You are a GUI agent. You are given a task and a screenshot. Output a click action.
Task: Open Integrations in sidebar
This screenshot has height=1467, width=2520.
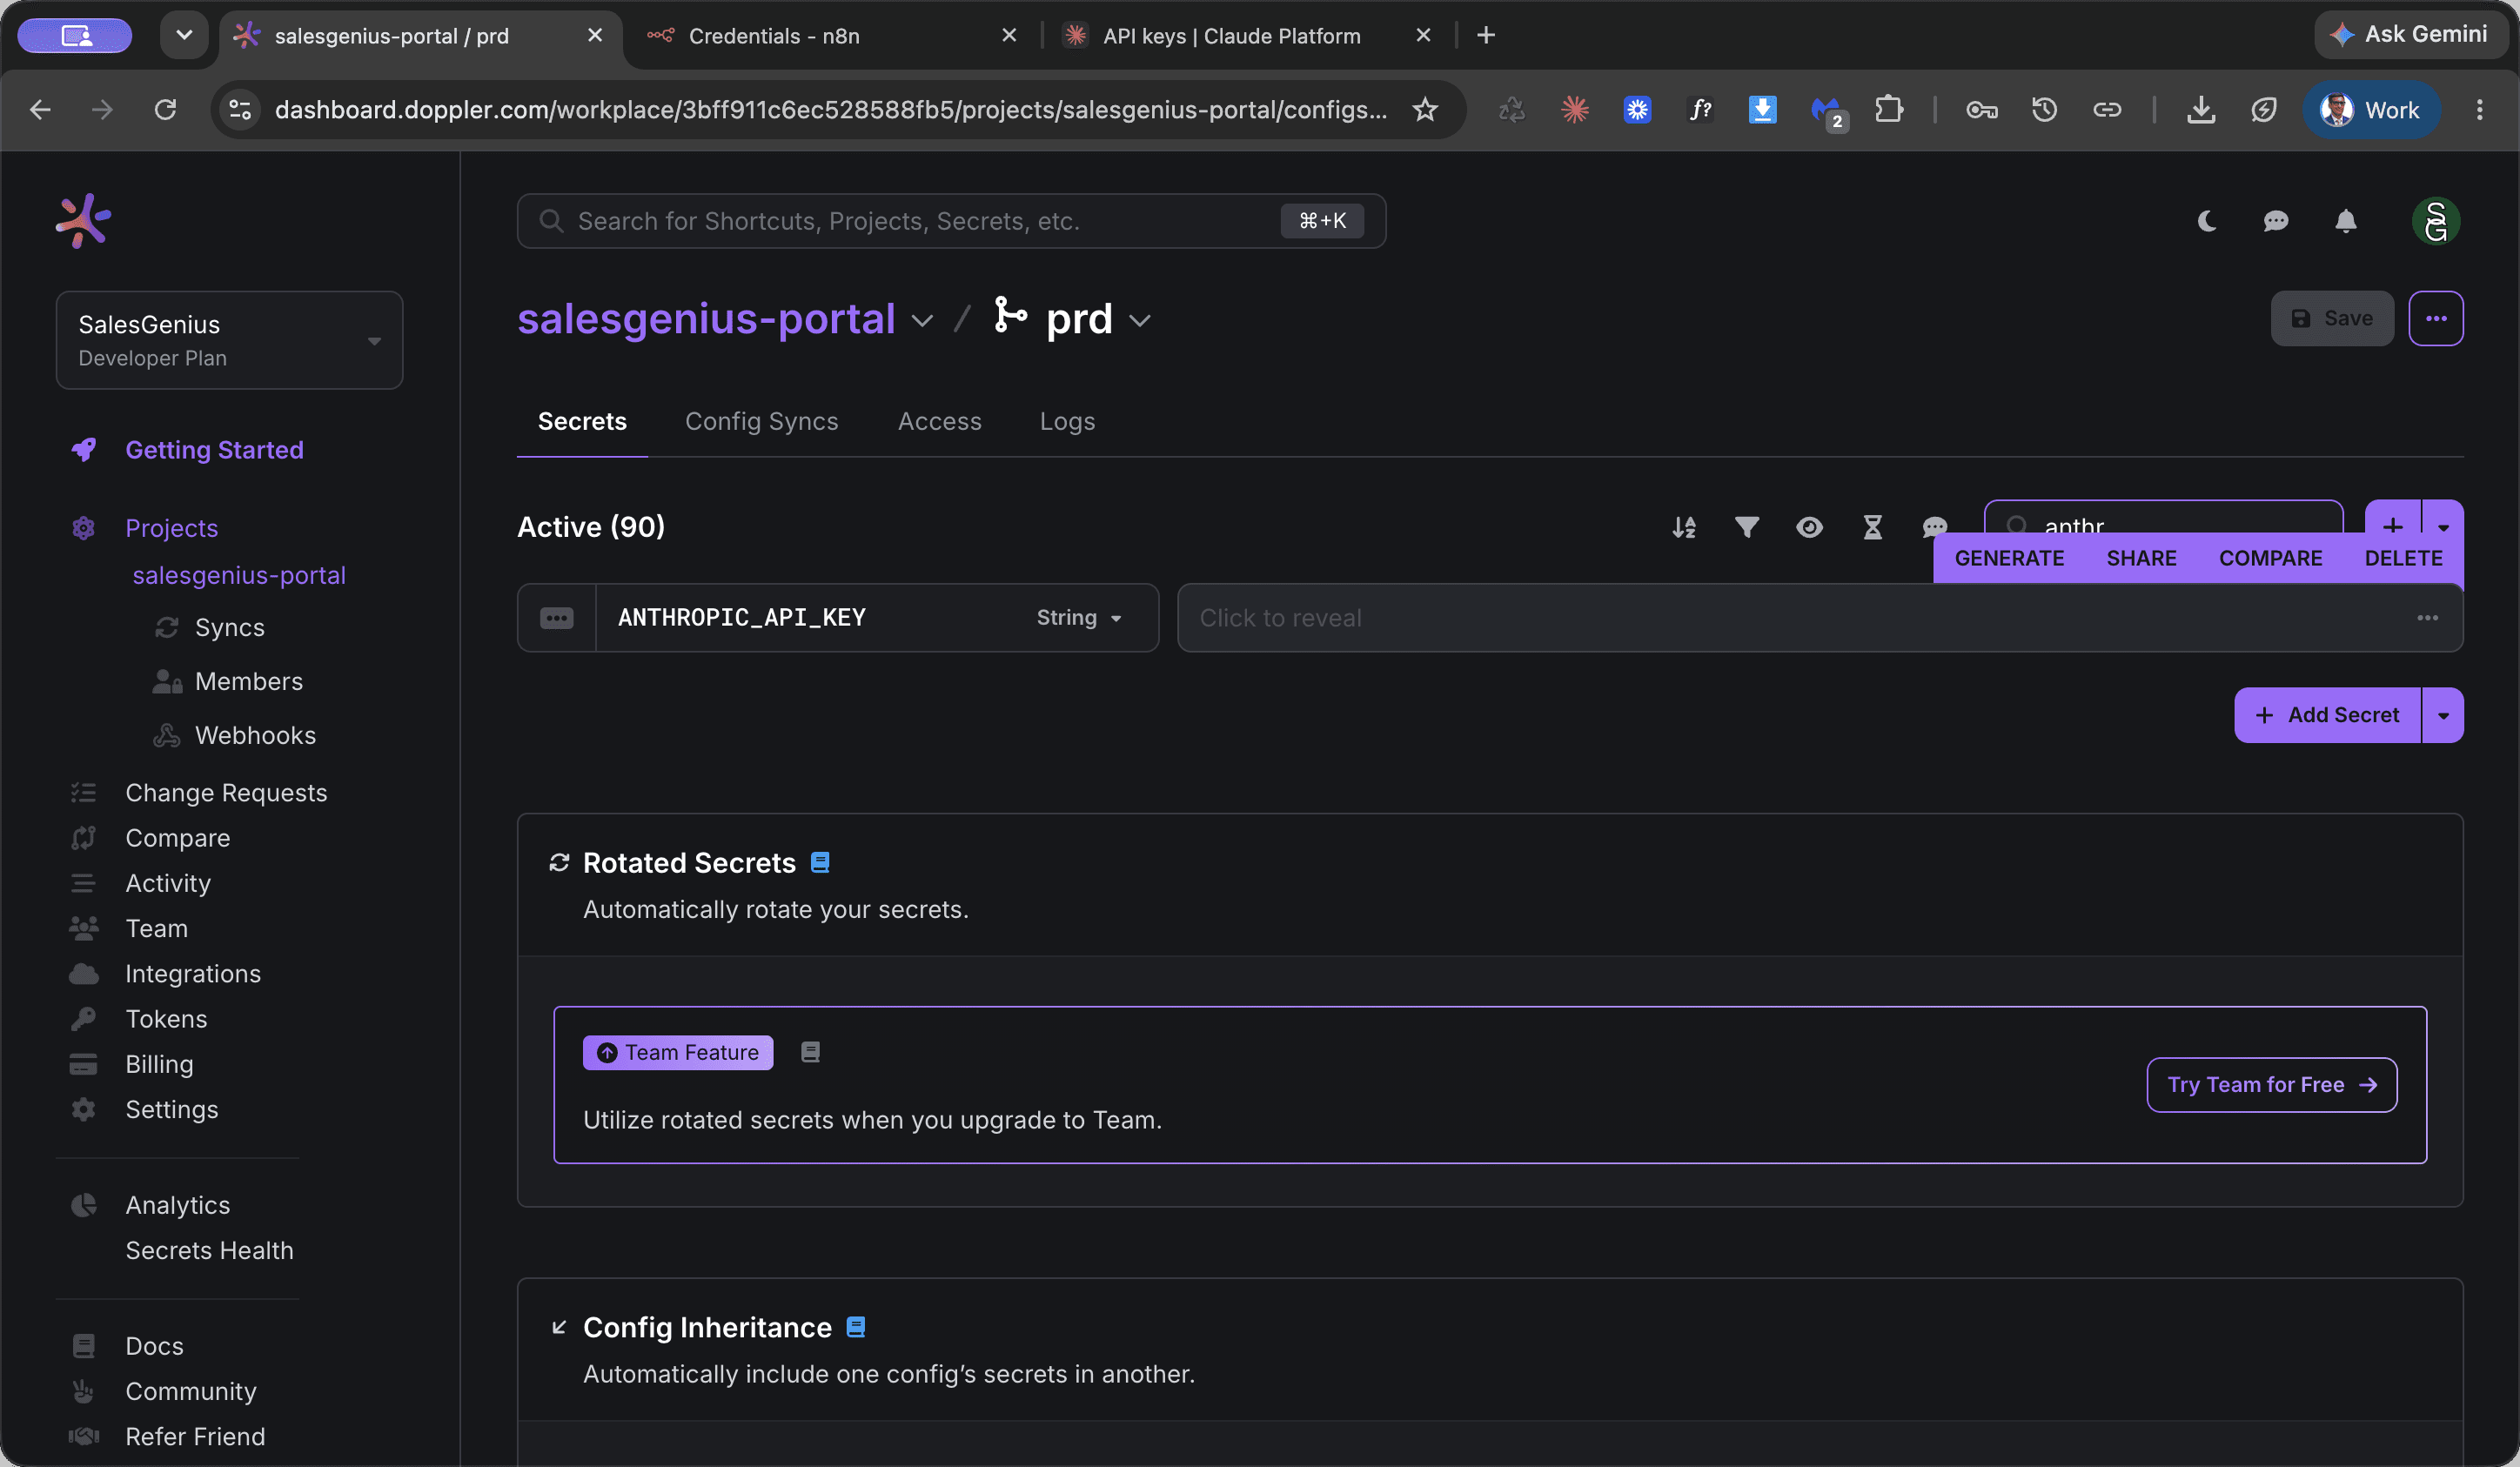(x=193, y=974)
